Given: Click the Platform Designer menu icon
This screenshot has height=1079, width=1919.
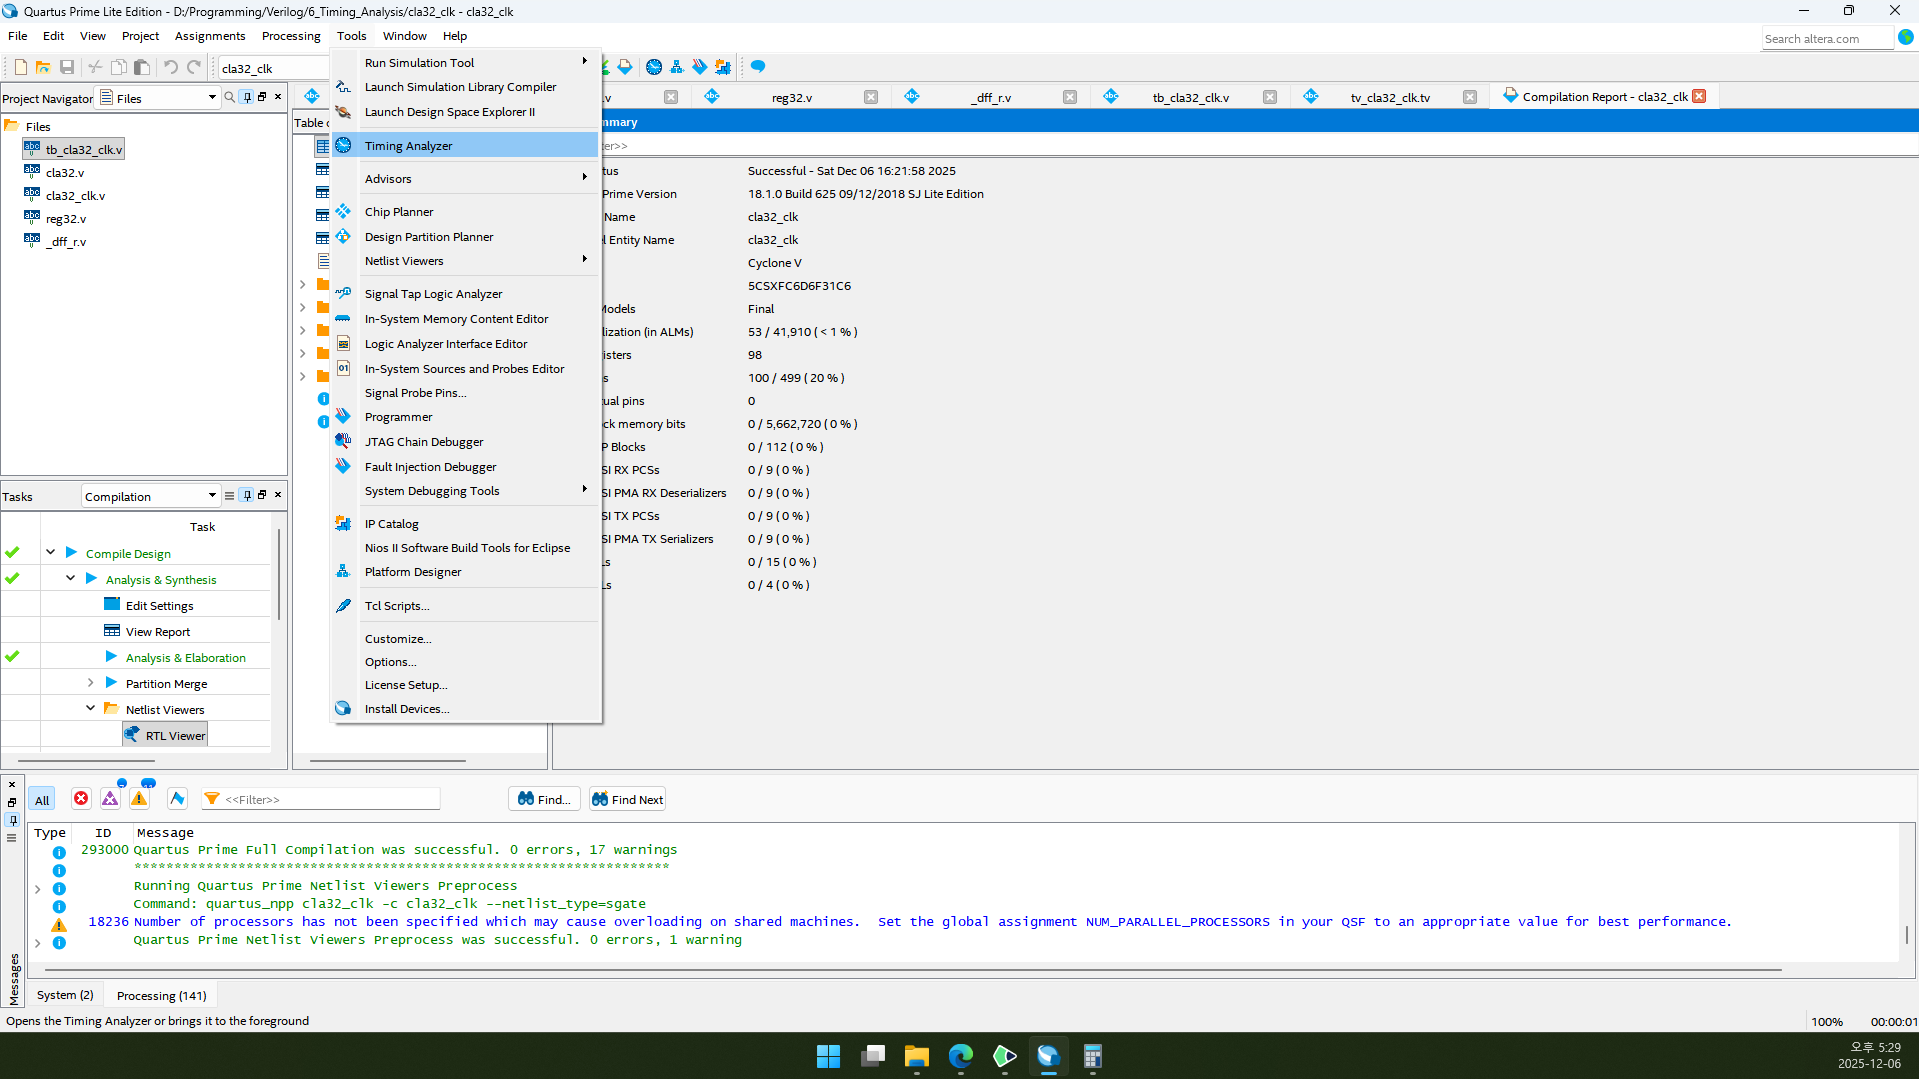Looking at the screenshot, I should [343, 572].
